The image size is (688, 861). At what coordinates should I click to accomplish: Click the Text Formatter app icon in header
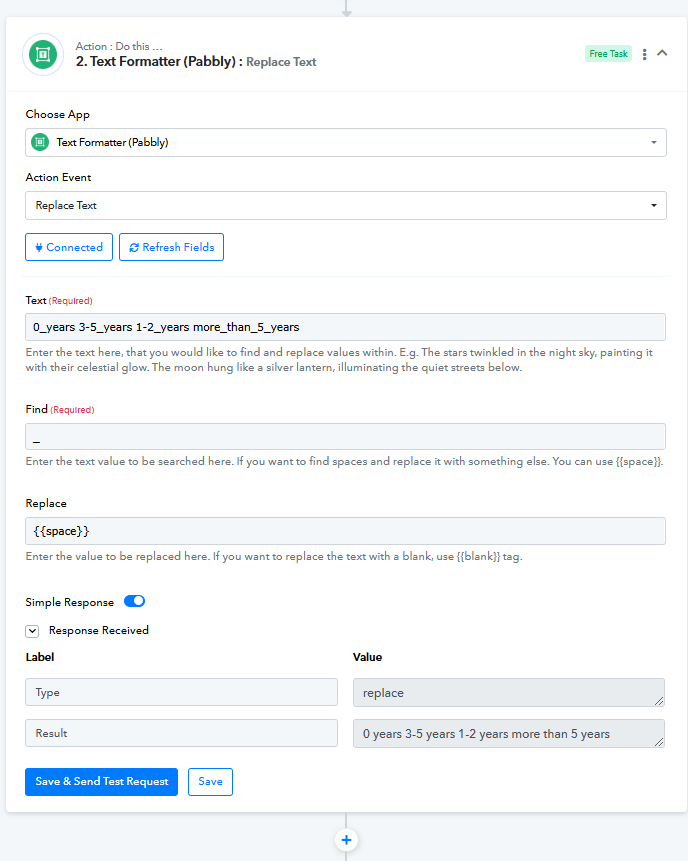[x=43, y=54]
